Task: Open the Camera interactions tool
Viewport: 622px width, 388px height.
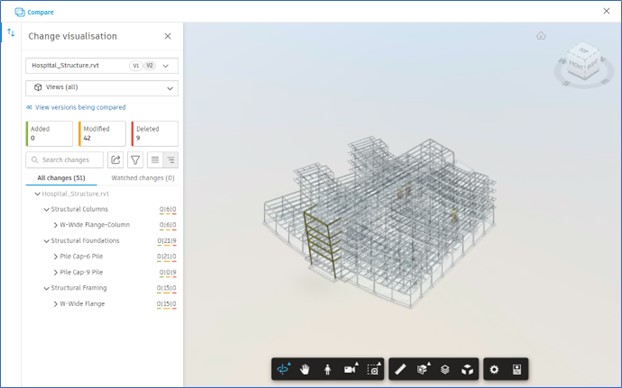Action: pyautogui.click(x=351, y=369)
